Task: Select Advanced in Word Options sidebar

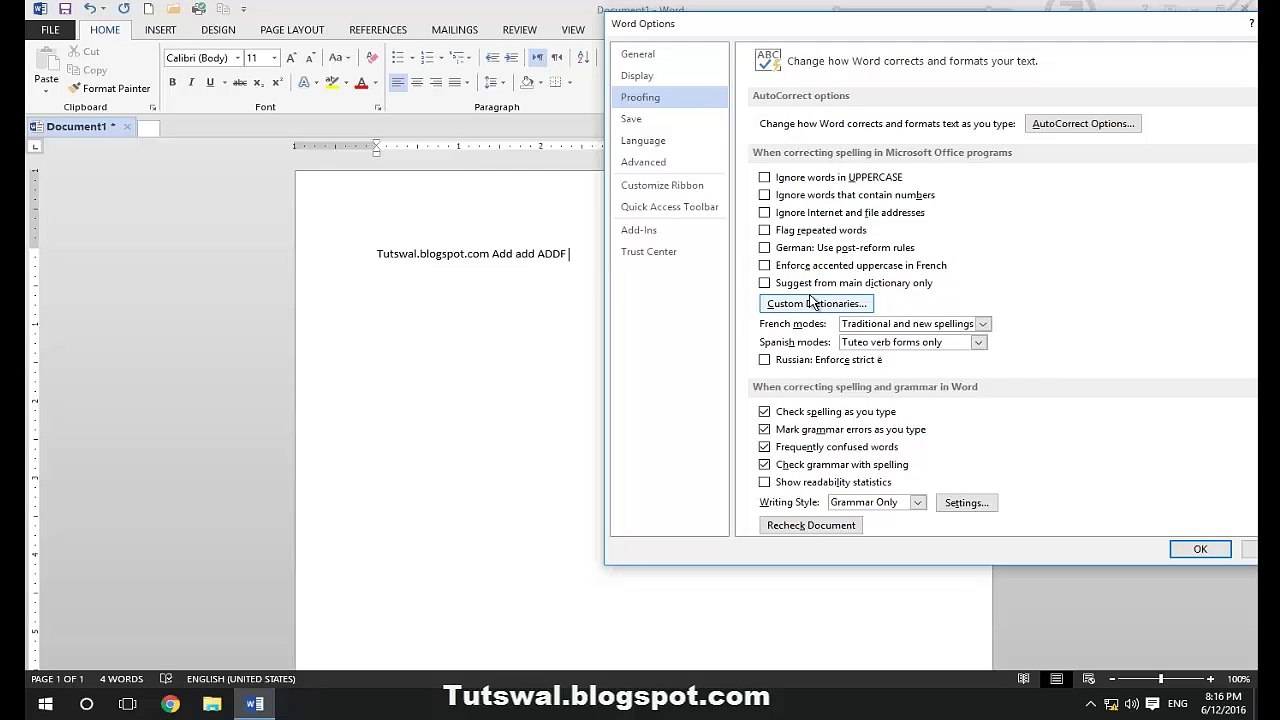Action: click(670, 162)
